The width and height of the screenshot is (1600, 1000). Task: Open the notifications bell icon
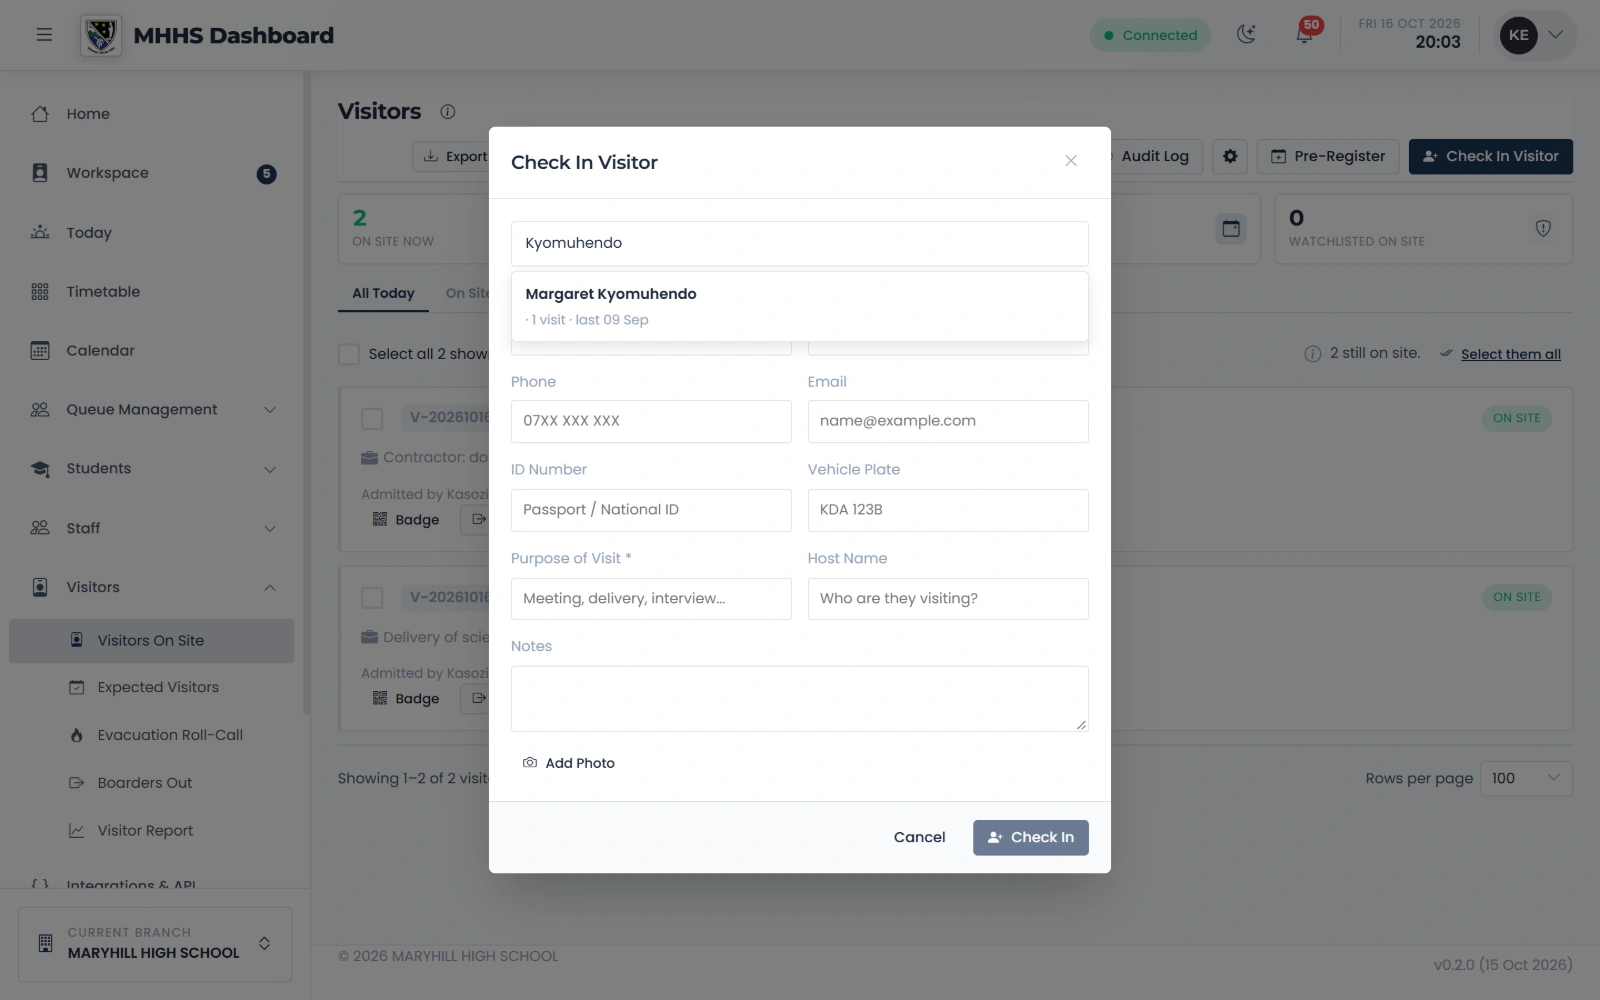1304,35
